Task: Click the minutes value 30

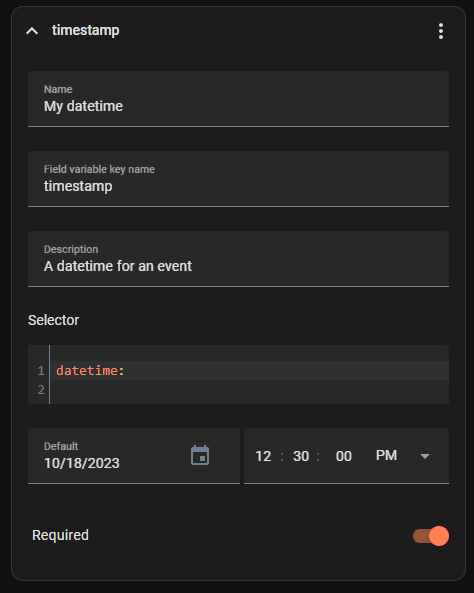Action: click(301, 456)
